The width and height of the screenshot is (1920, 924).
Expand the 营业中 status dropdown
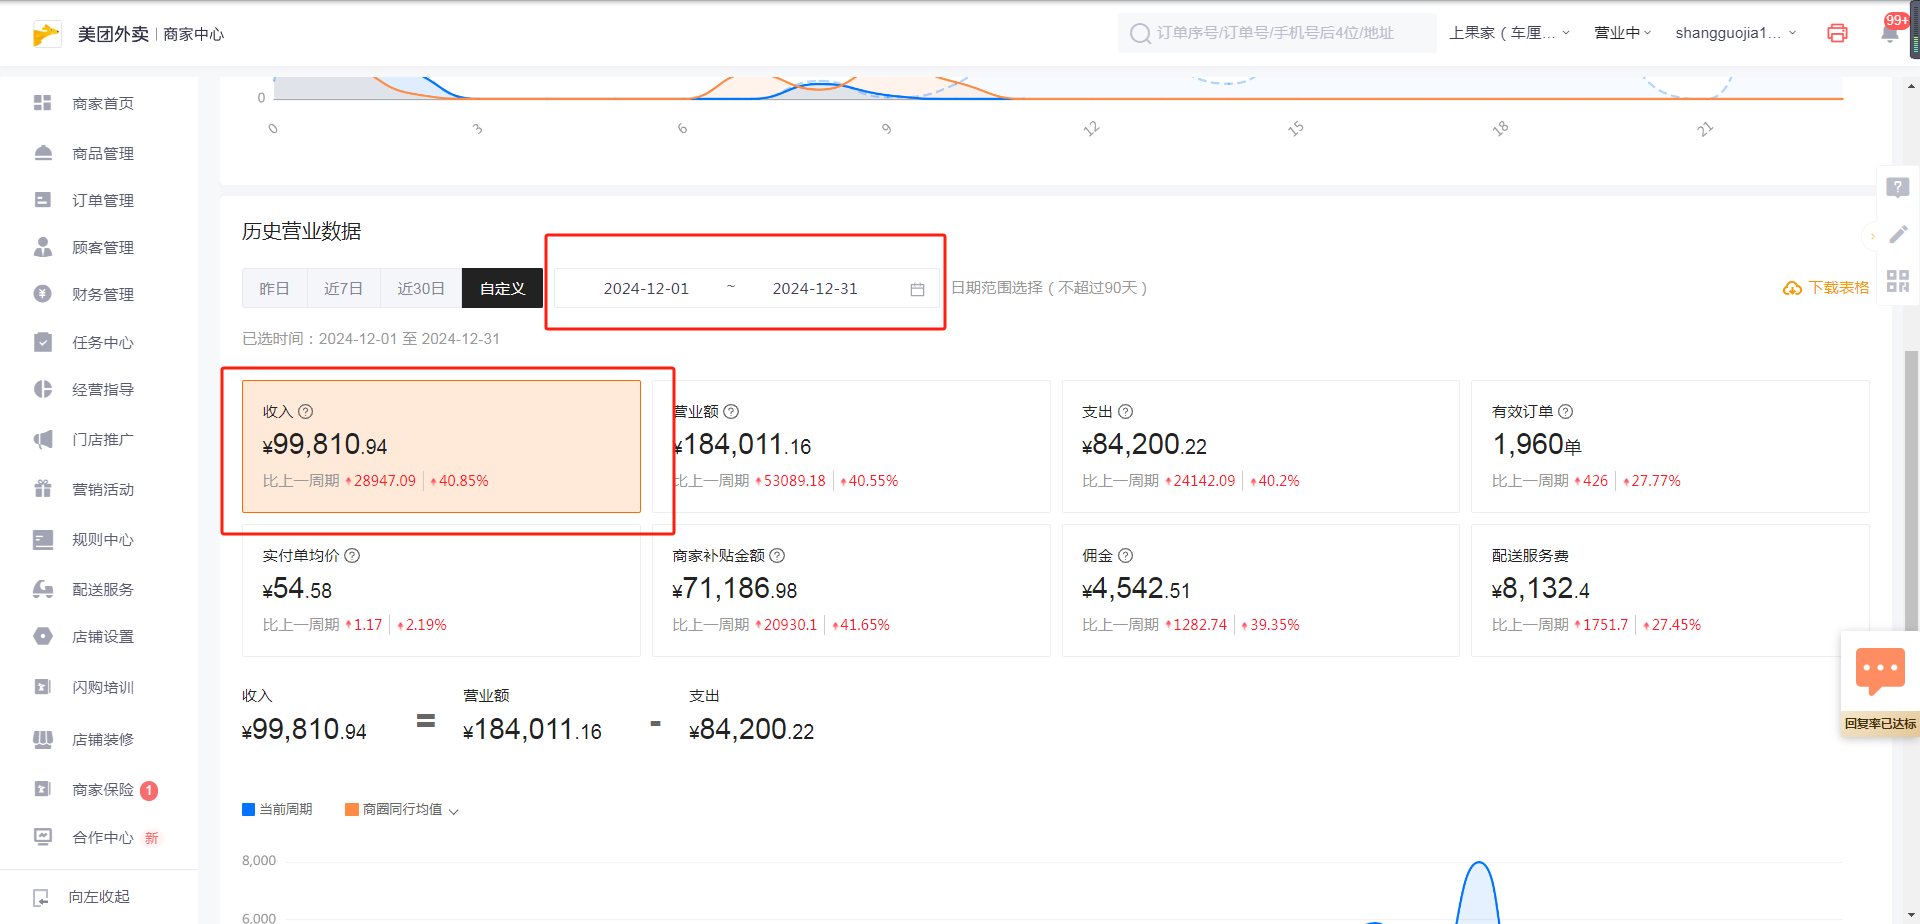coord(1622,33)
